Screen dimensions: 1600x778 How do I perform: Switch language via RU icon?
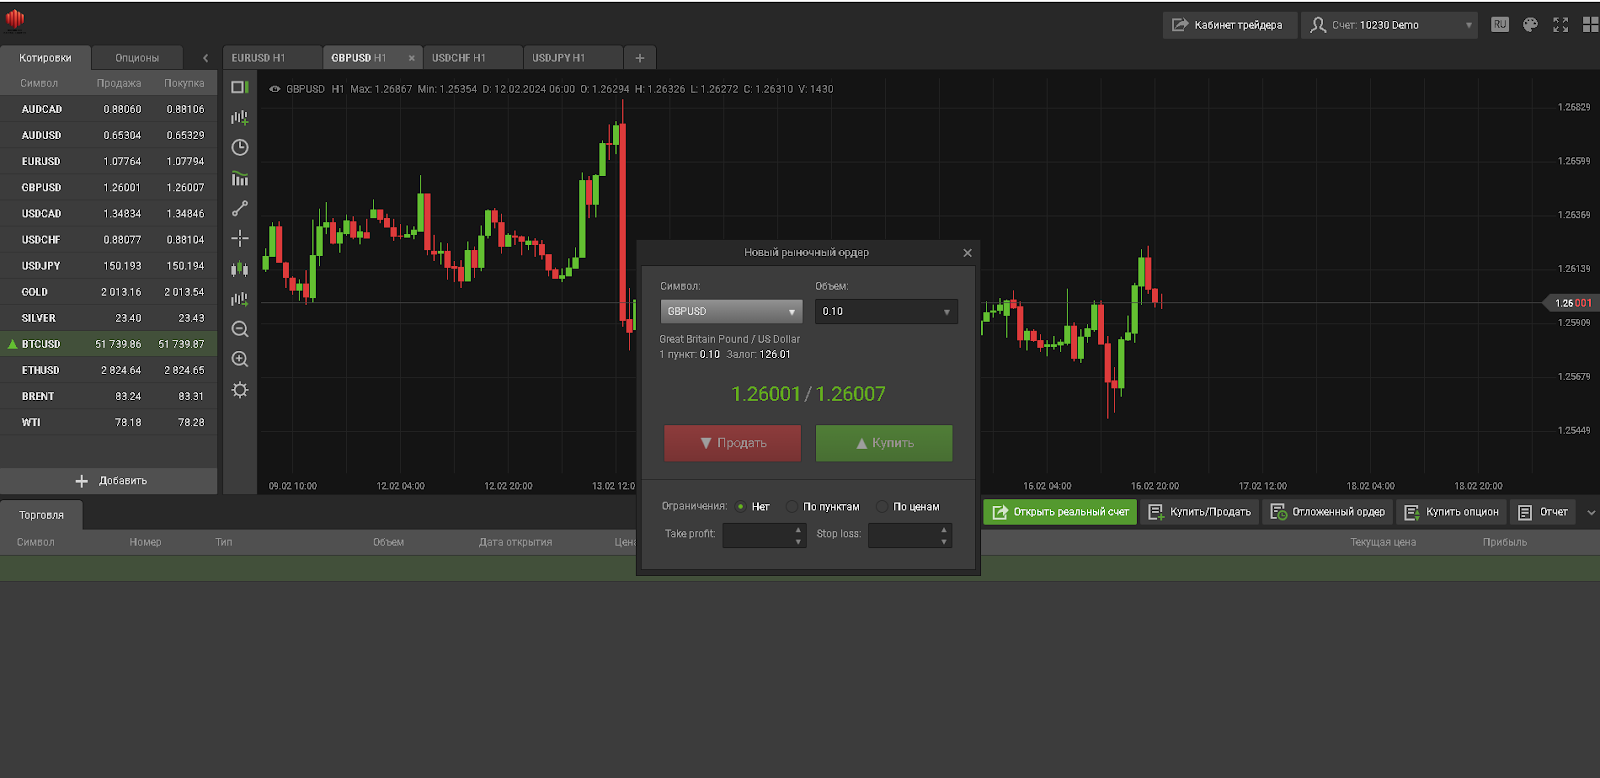[x=1500, y=25]
